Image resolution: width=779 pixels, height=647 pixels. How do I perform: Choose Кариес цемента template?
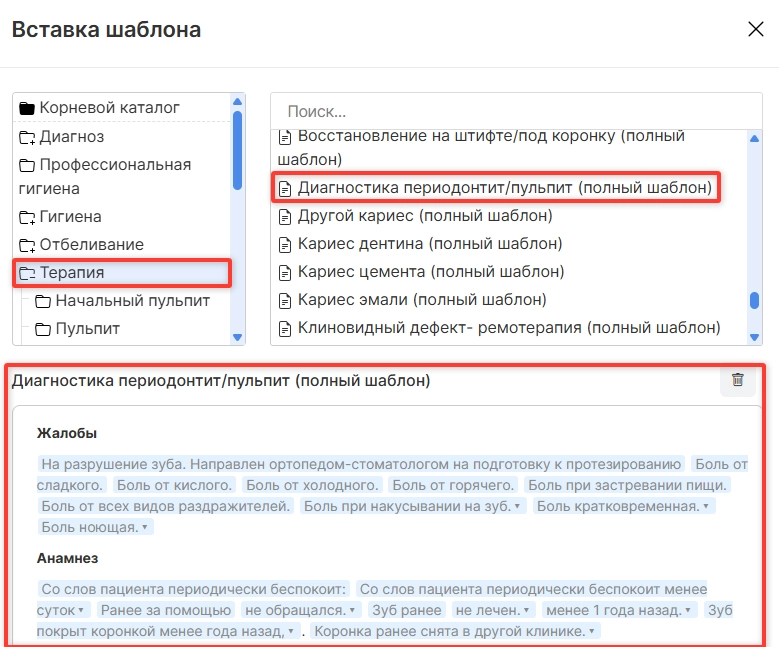(430, 272)
